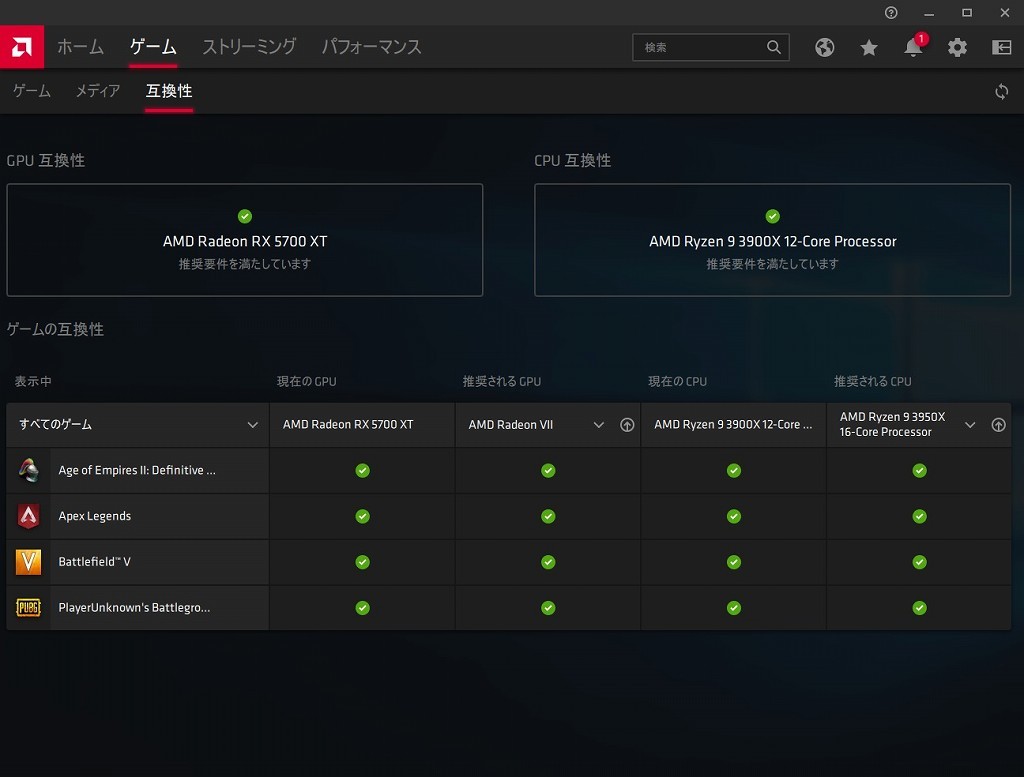Open the help question mark icon
Screen dimensions: 1024x777
click(891, 12)
